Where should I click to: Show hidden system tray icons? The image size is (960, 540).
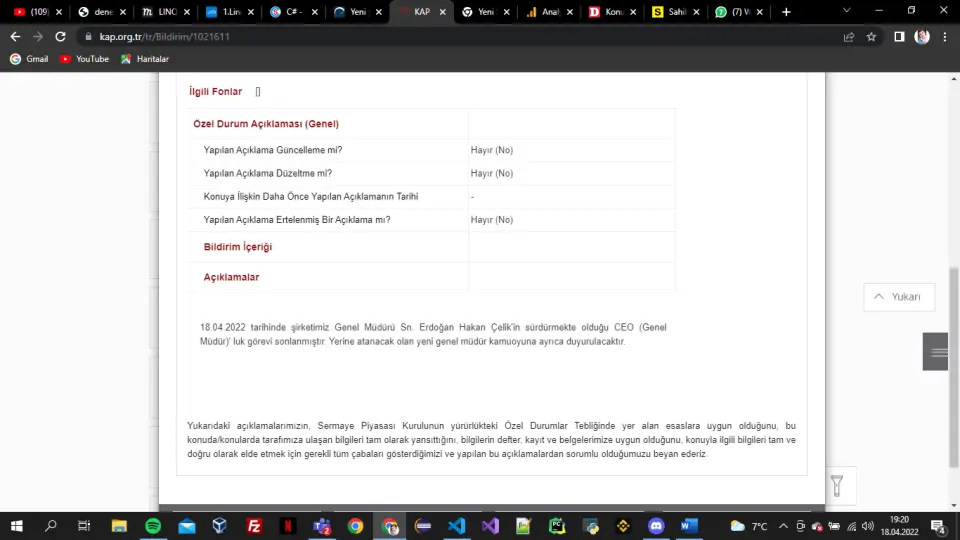point(784,526)
